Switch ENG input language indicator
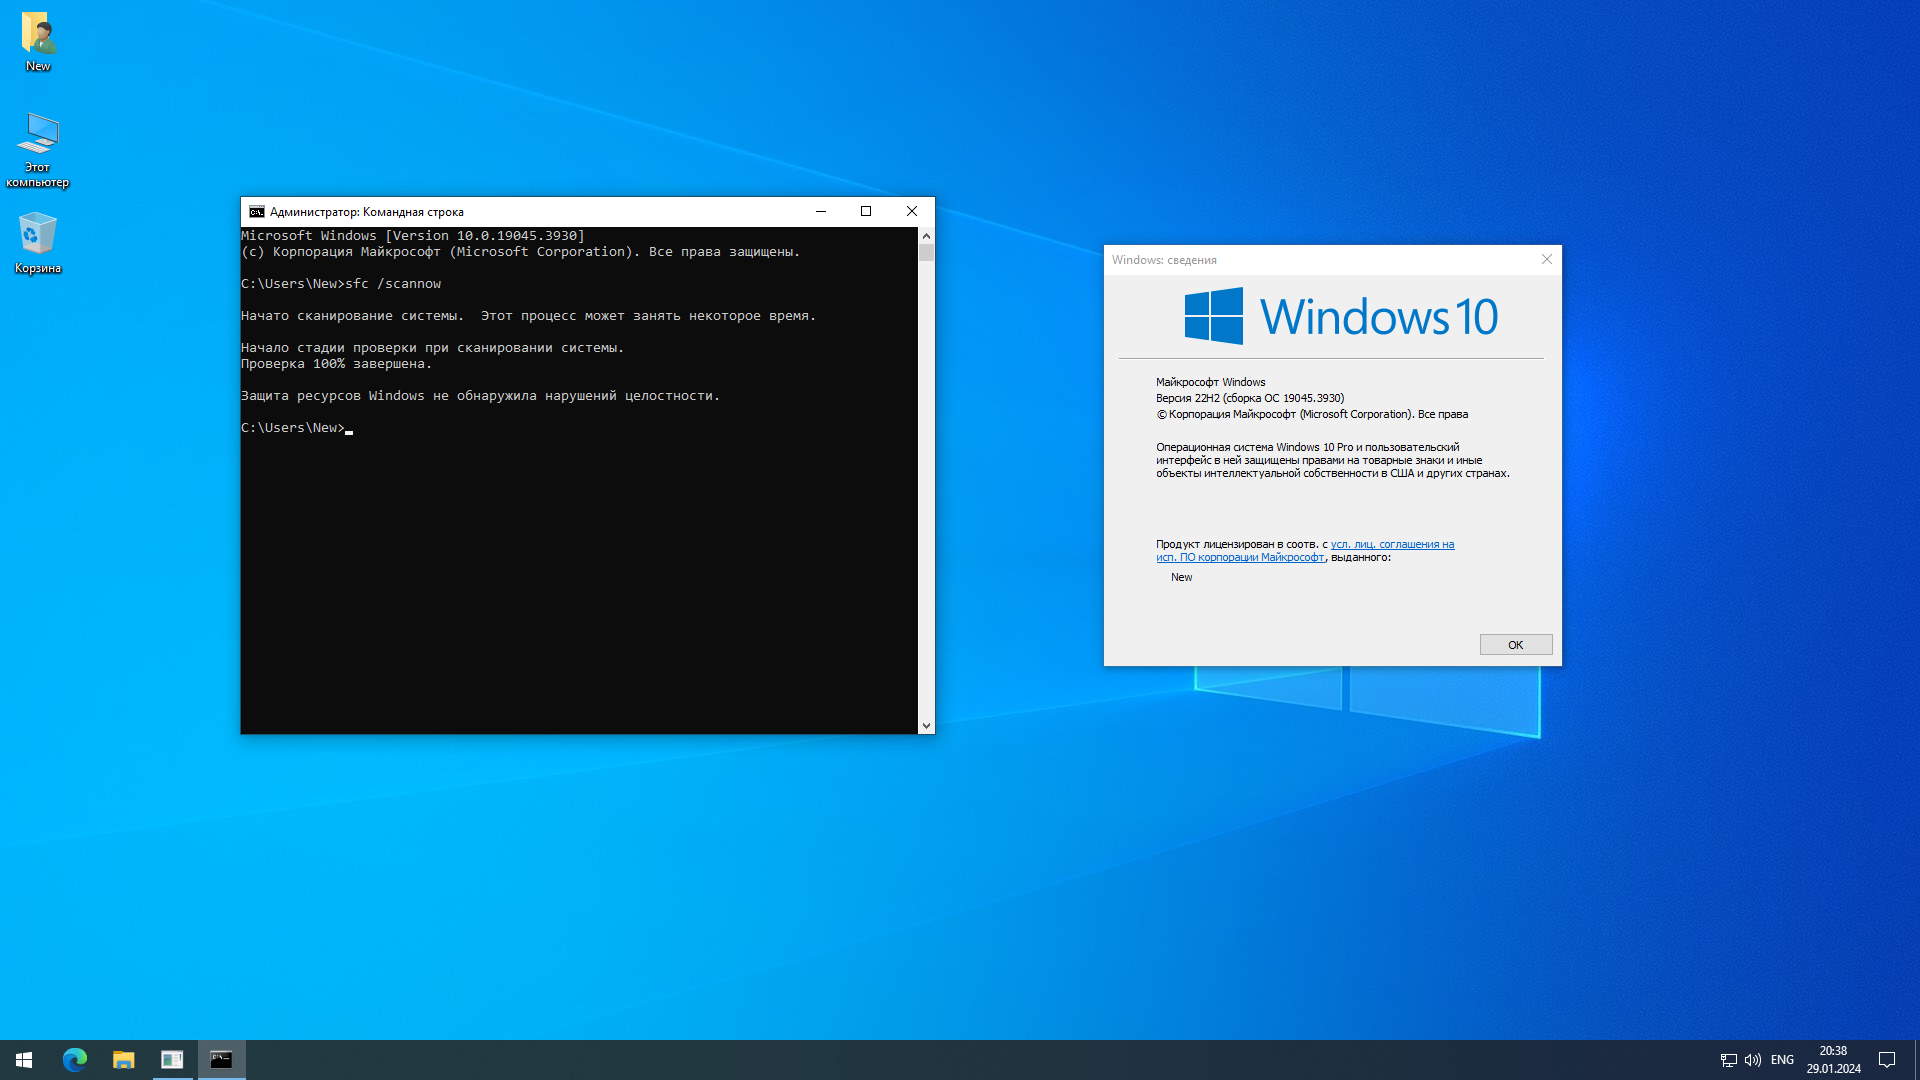 (x=1782, y=1060)
